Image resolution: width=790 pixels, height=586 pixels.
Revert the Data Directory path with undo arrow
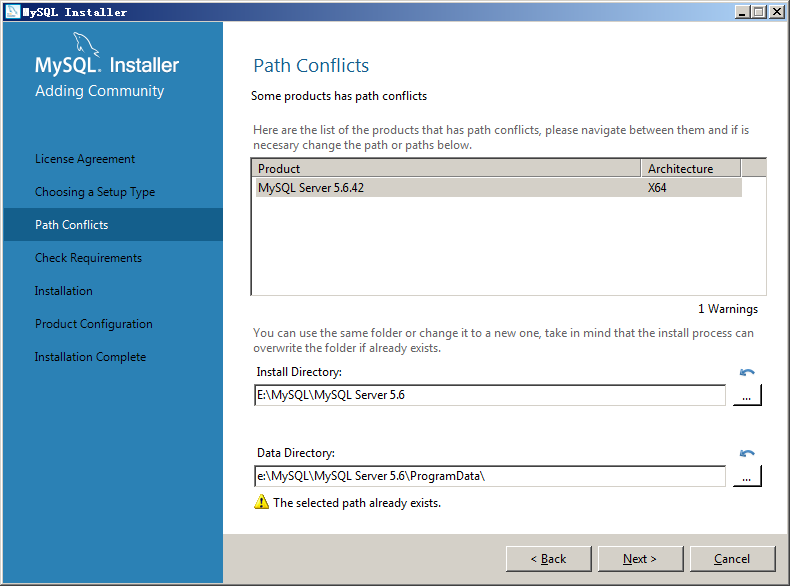point(747,453)
